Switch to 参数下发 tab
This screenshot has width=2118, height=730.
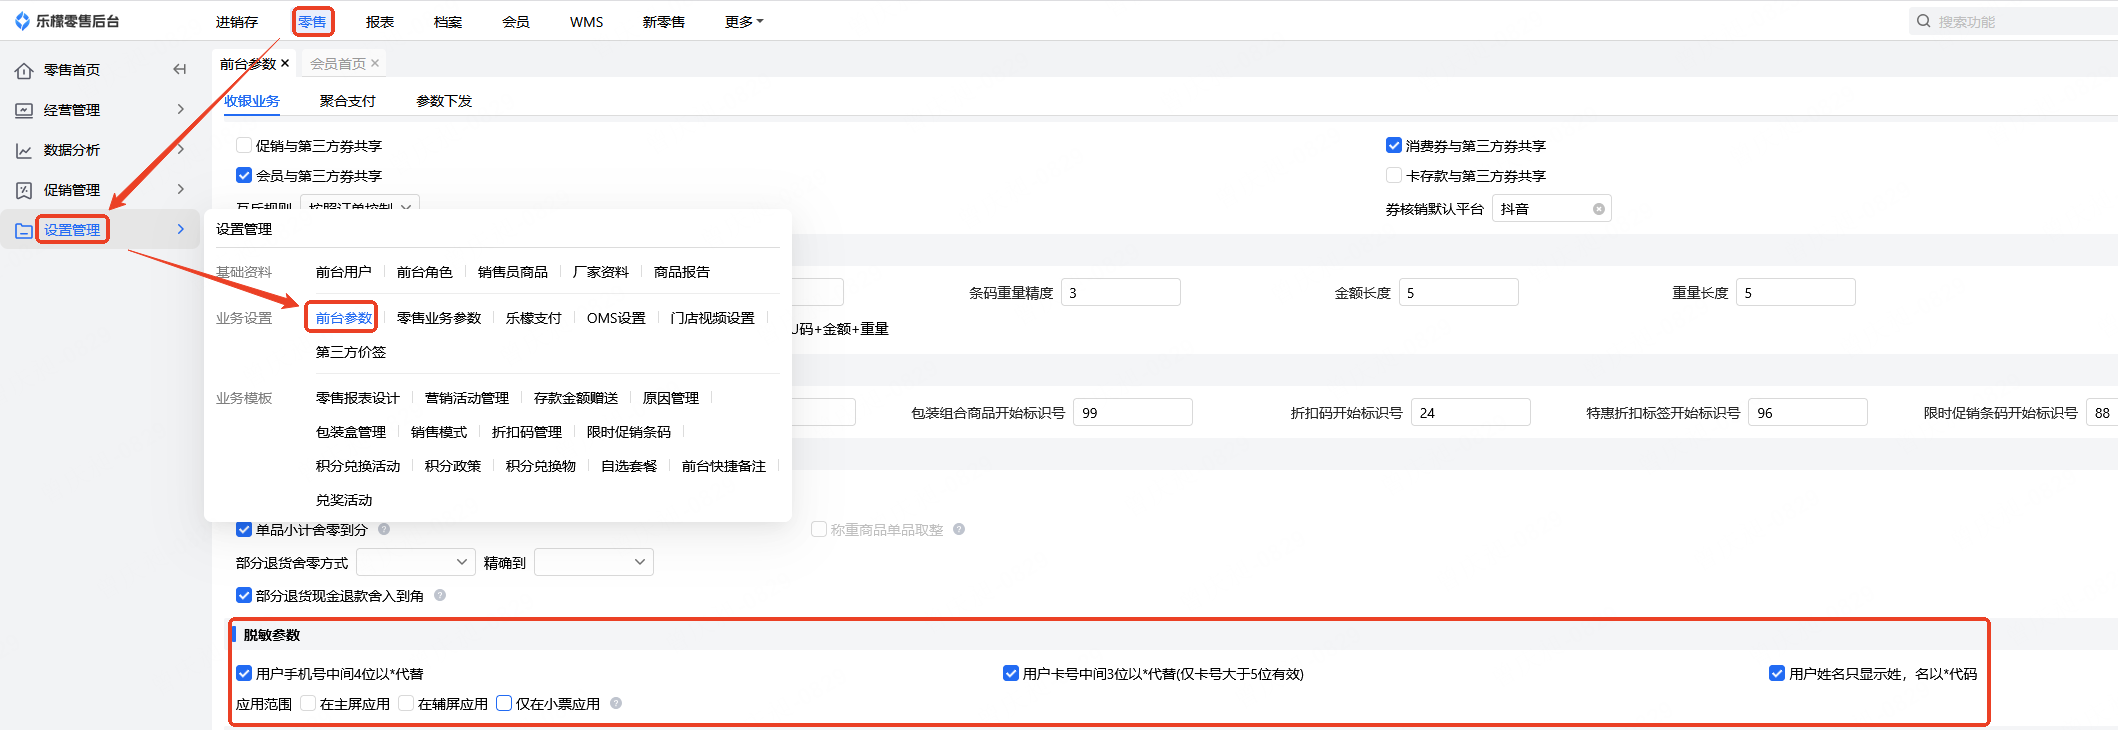tap(444, 101)
